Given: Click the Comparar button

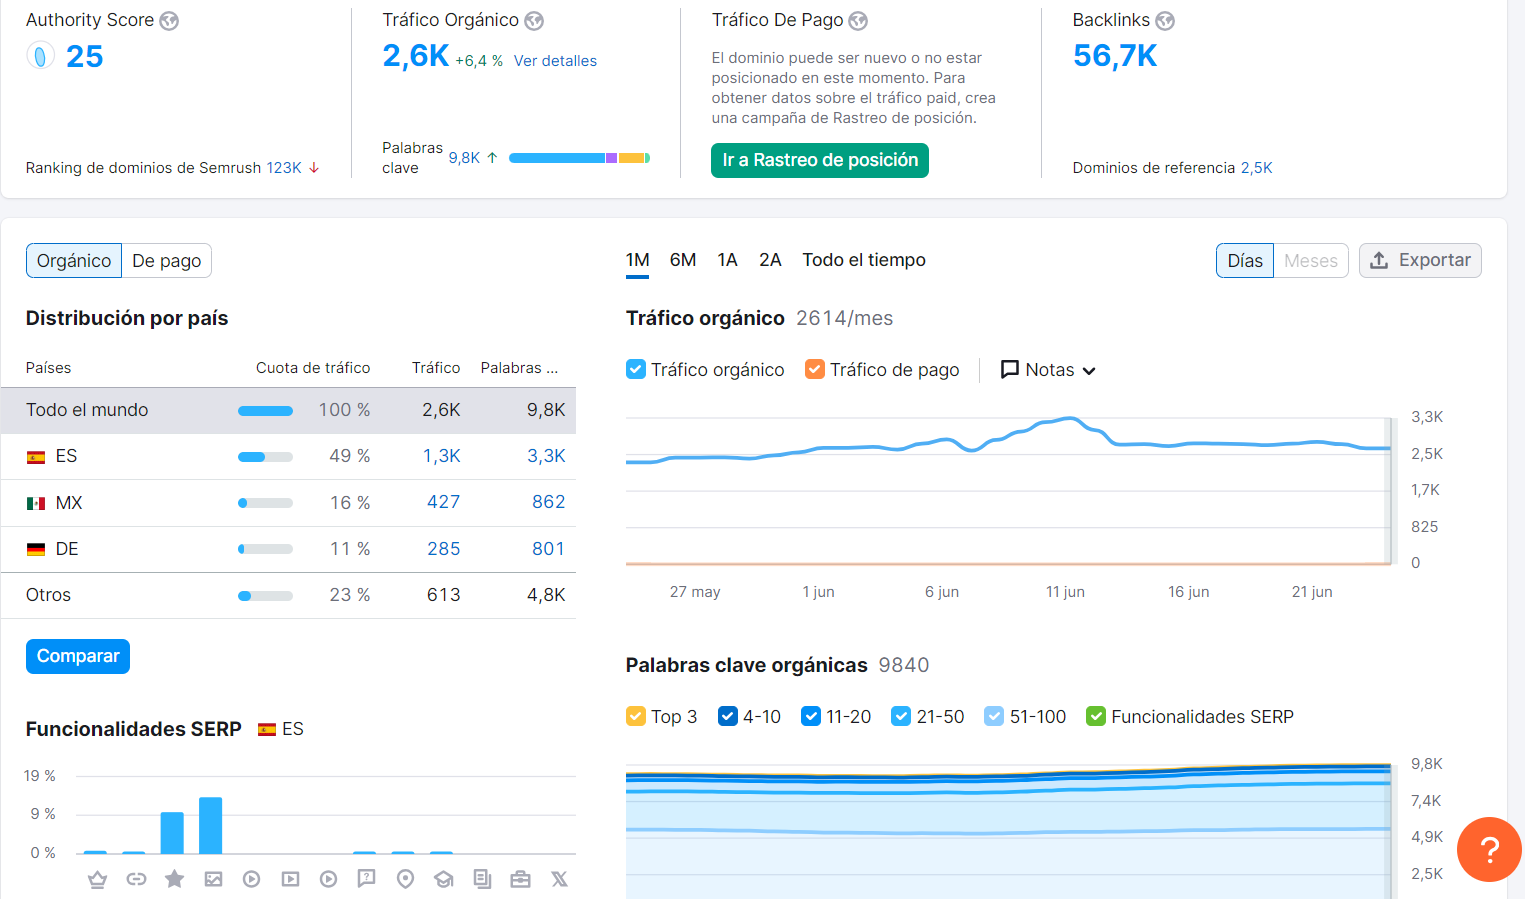Looking at the screenshot, I should coord(78,656).
